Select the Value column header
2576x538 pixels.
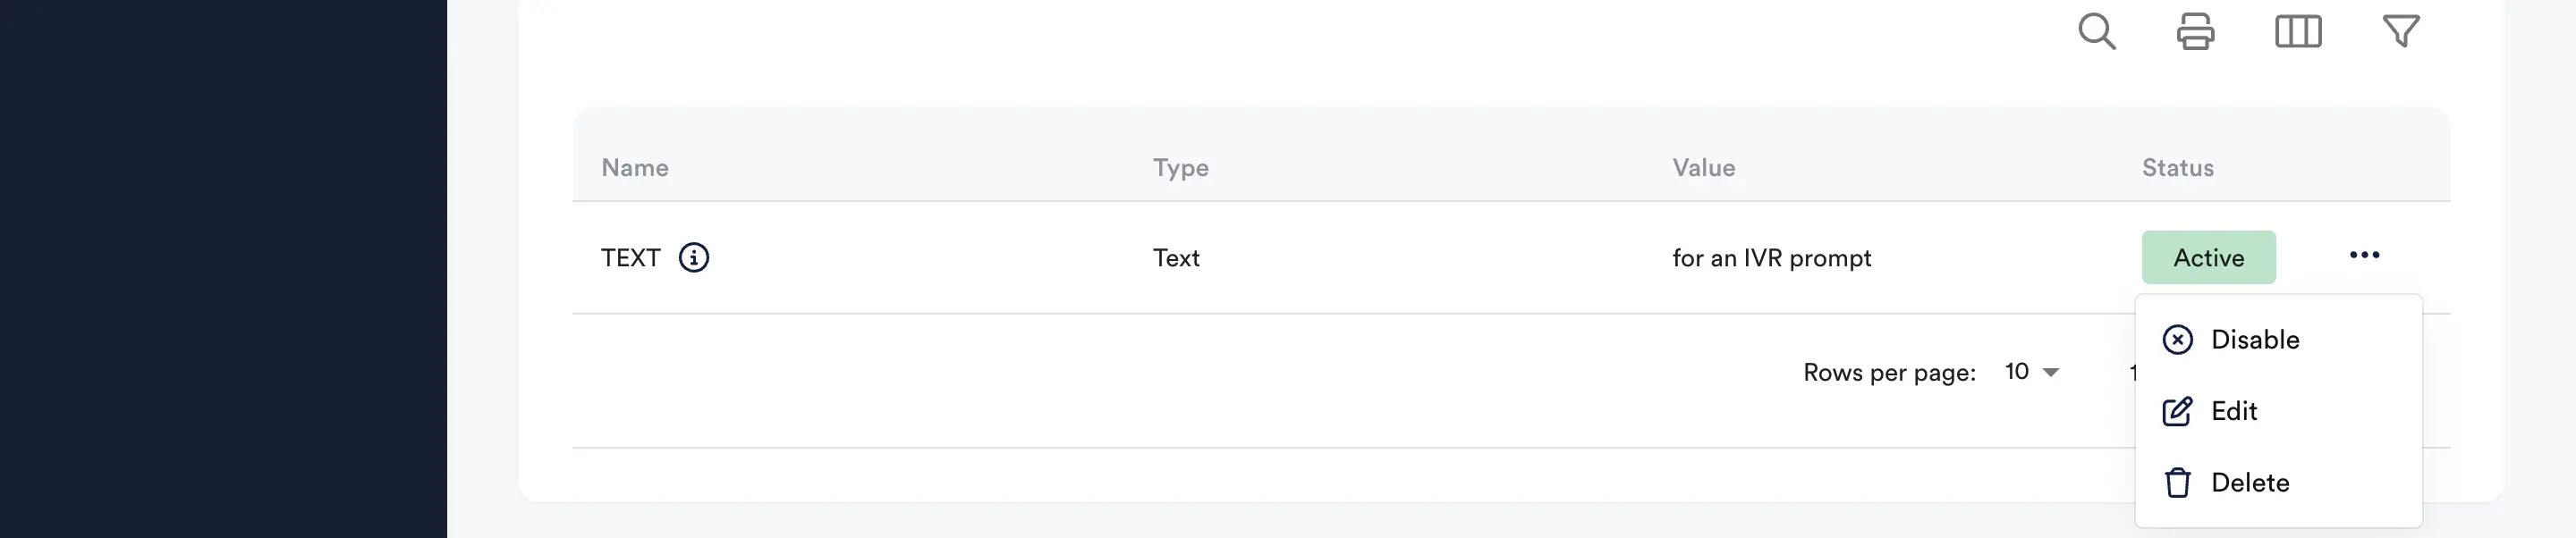coord(1703,168)
